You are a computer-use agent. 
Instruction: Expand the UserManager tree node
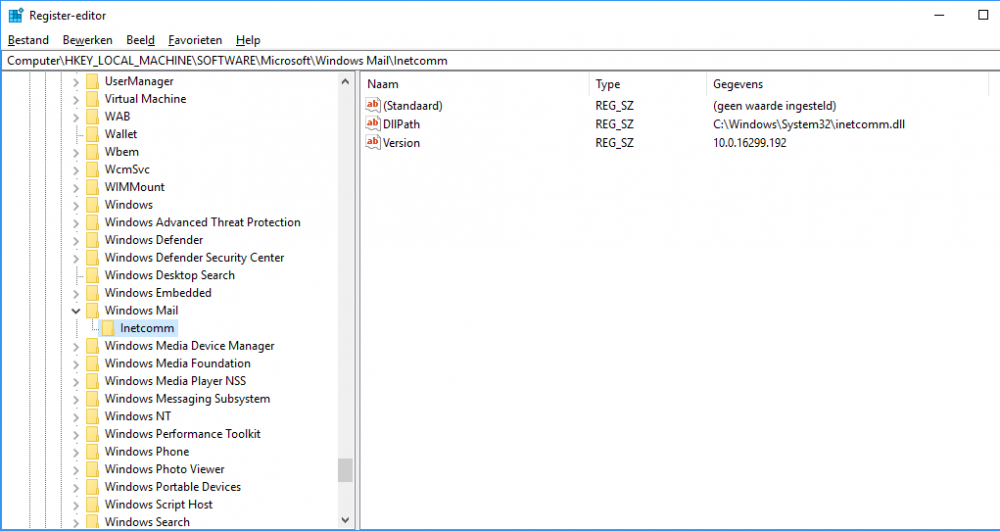(76, 81)
